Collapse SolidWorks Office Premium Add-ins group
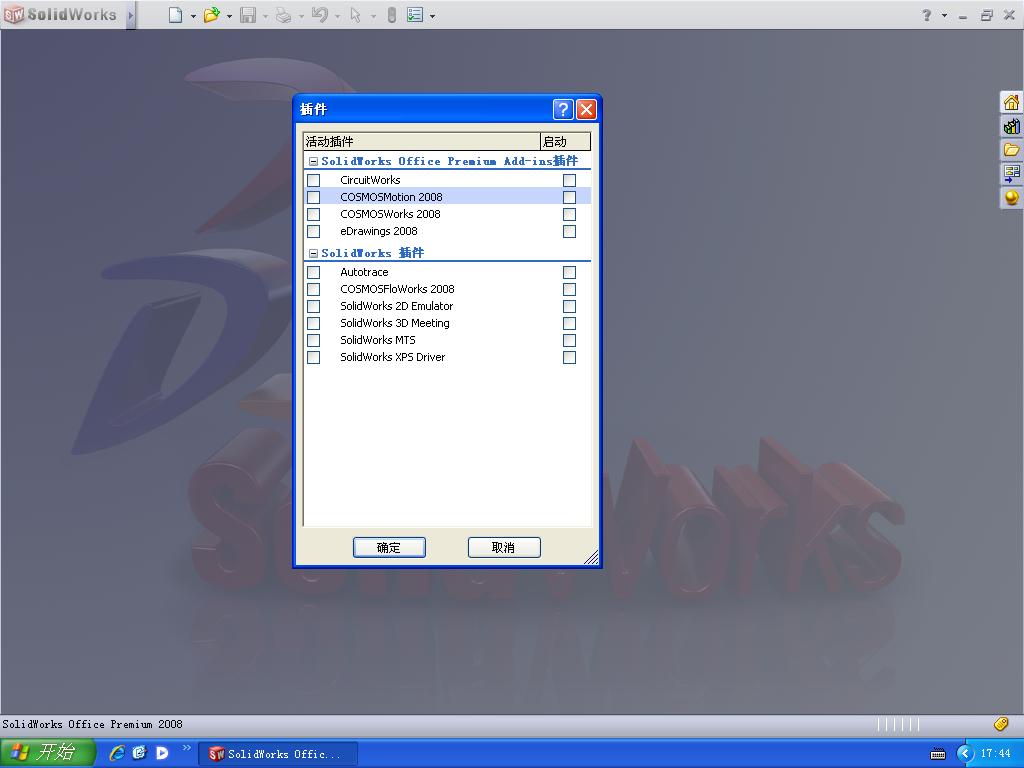The height and width of the screenshot is (768, 1024). (x=313, y=161)
